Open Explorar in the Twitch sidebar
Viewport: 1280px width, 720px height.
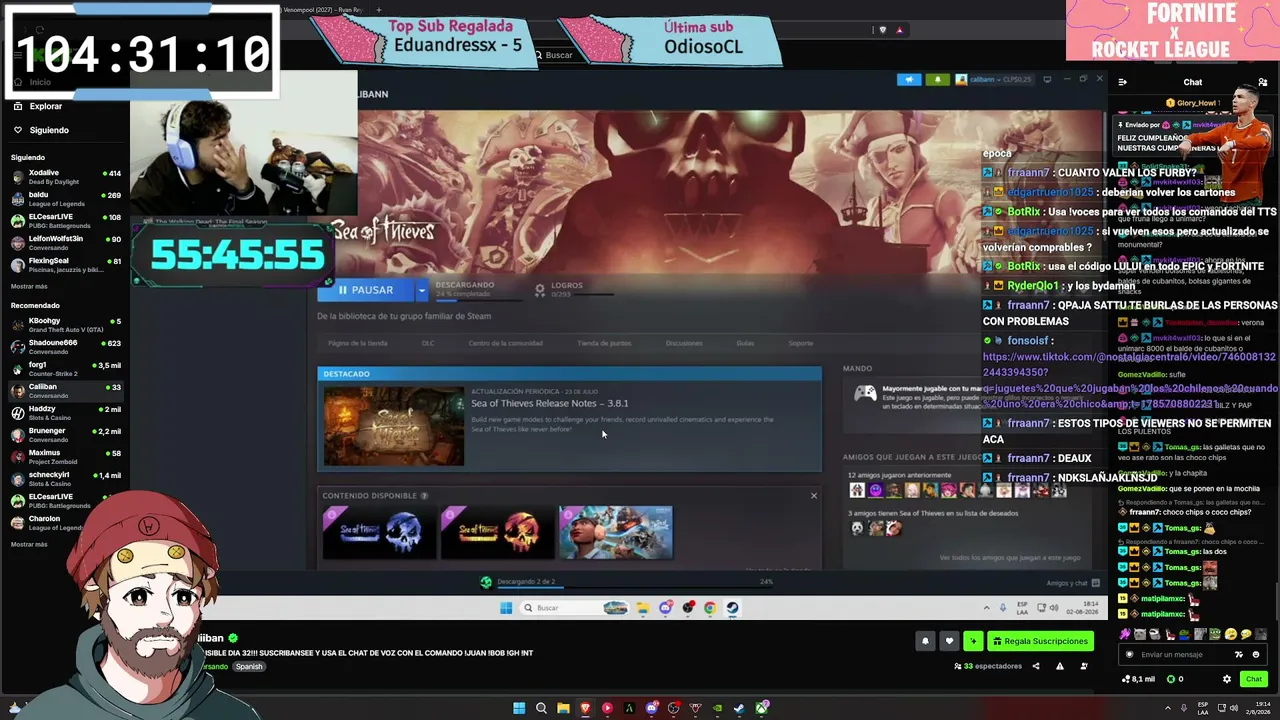[x=45, y=106]
